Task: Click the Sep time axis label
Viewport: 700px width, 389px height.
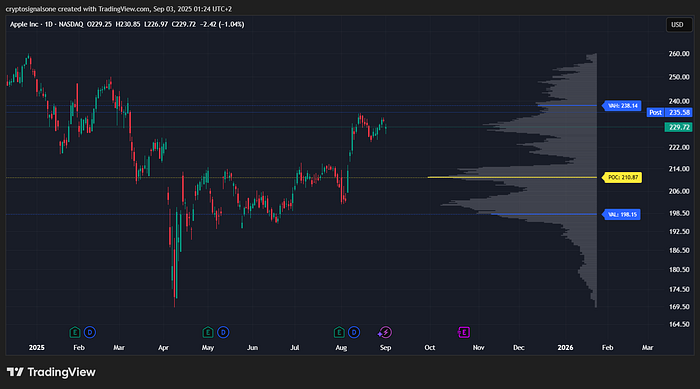Action: point(385,347)
